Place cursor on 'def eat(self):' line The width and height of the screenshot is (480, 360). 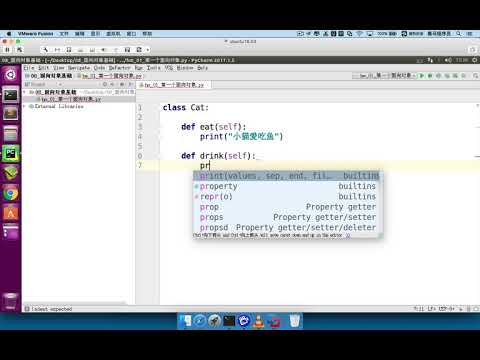pyautogui.click(x=214, y=127)
